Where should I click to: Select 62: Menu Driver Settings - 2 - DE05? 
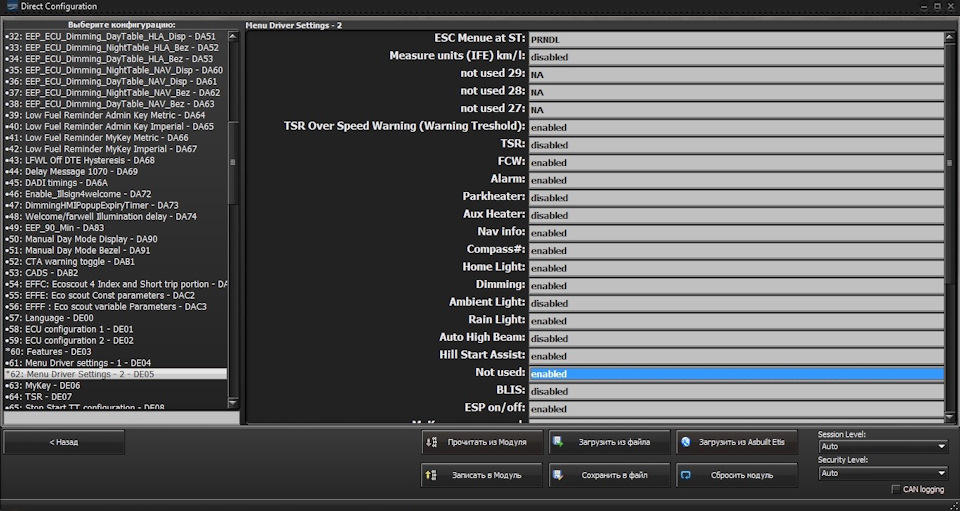[x=115, y=374]
